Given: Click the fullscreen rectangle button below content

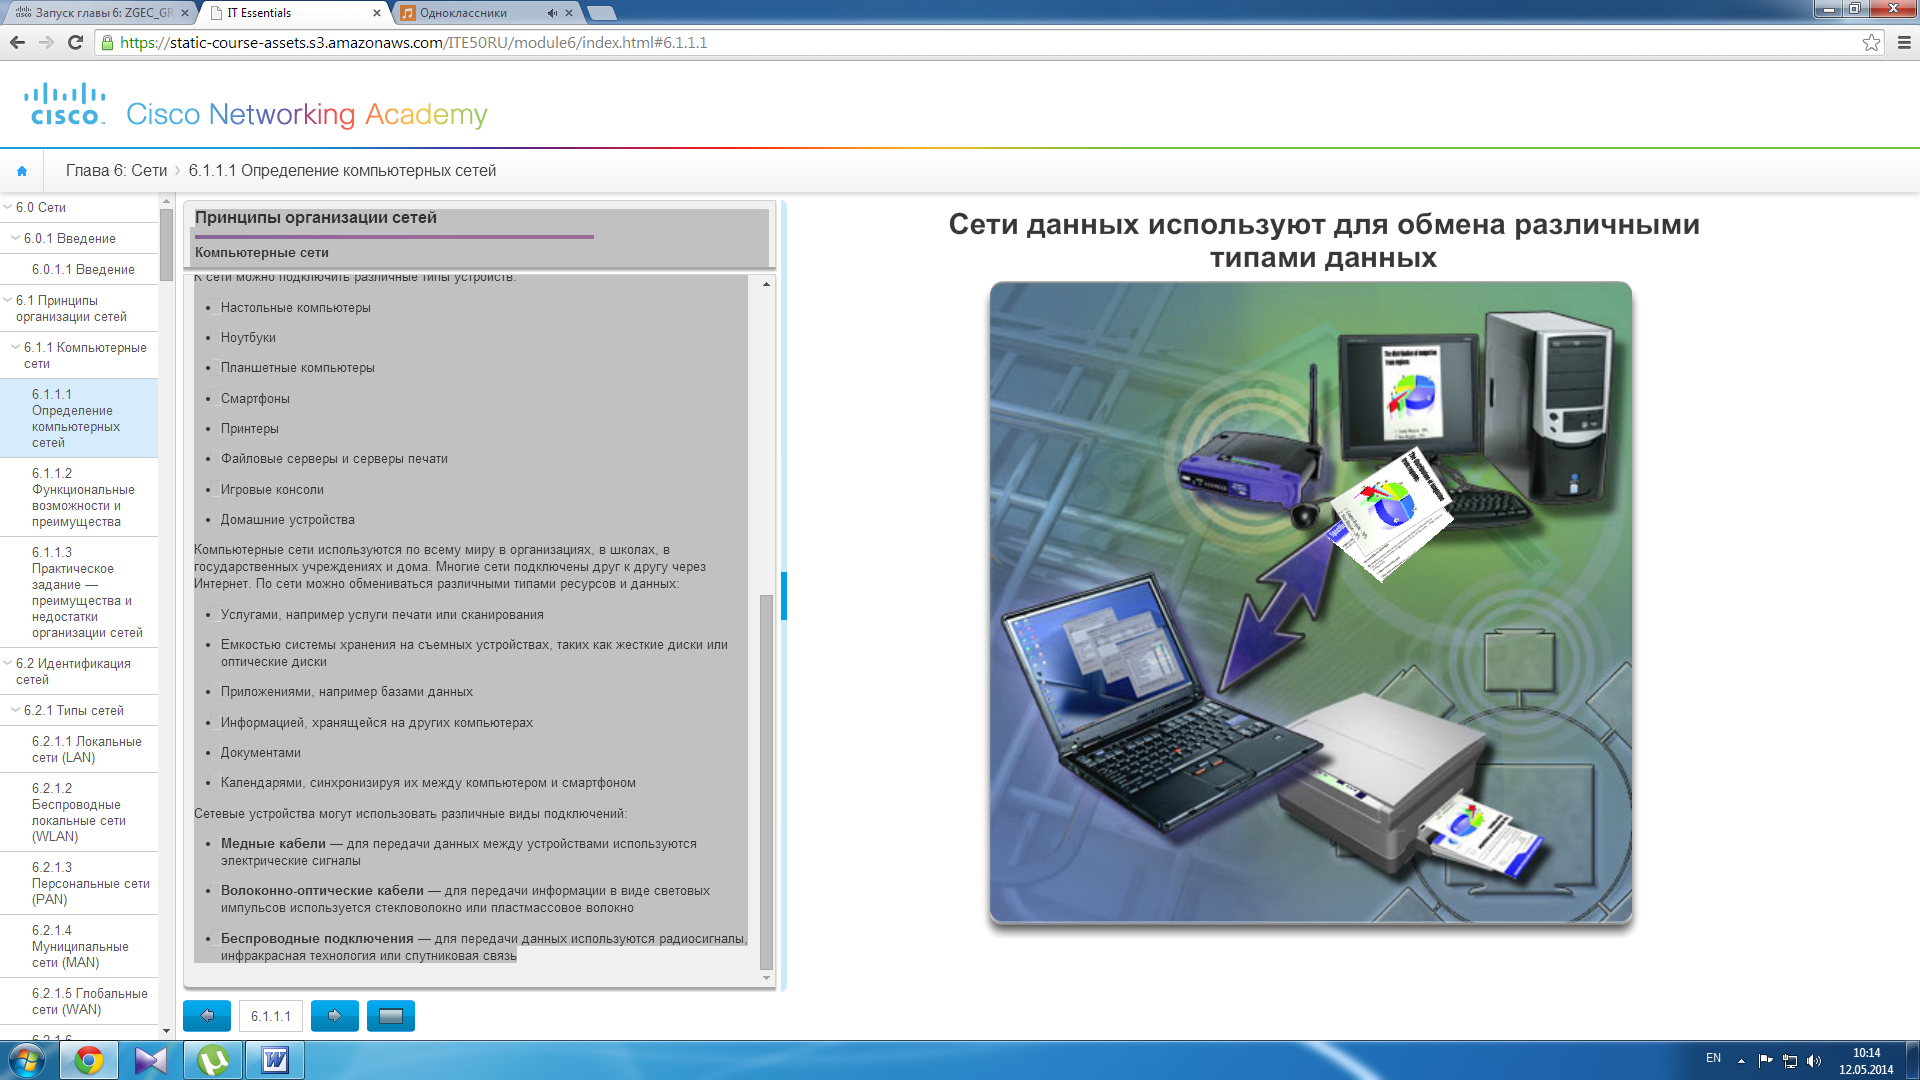Looking at the screenshot, I should click(x=390, y=1016).
